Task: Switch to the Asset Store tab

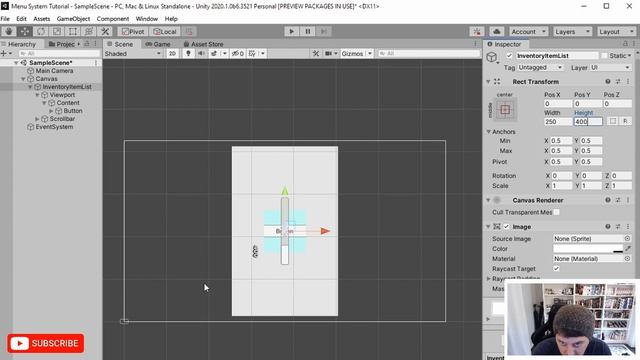Action: click(x=203, y=44)
